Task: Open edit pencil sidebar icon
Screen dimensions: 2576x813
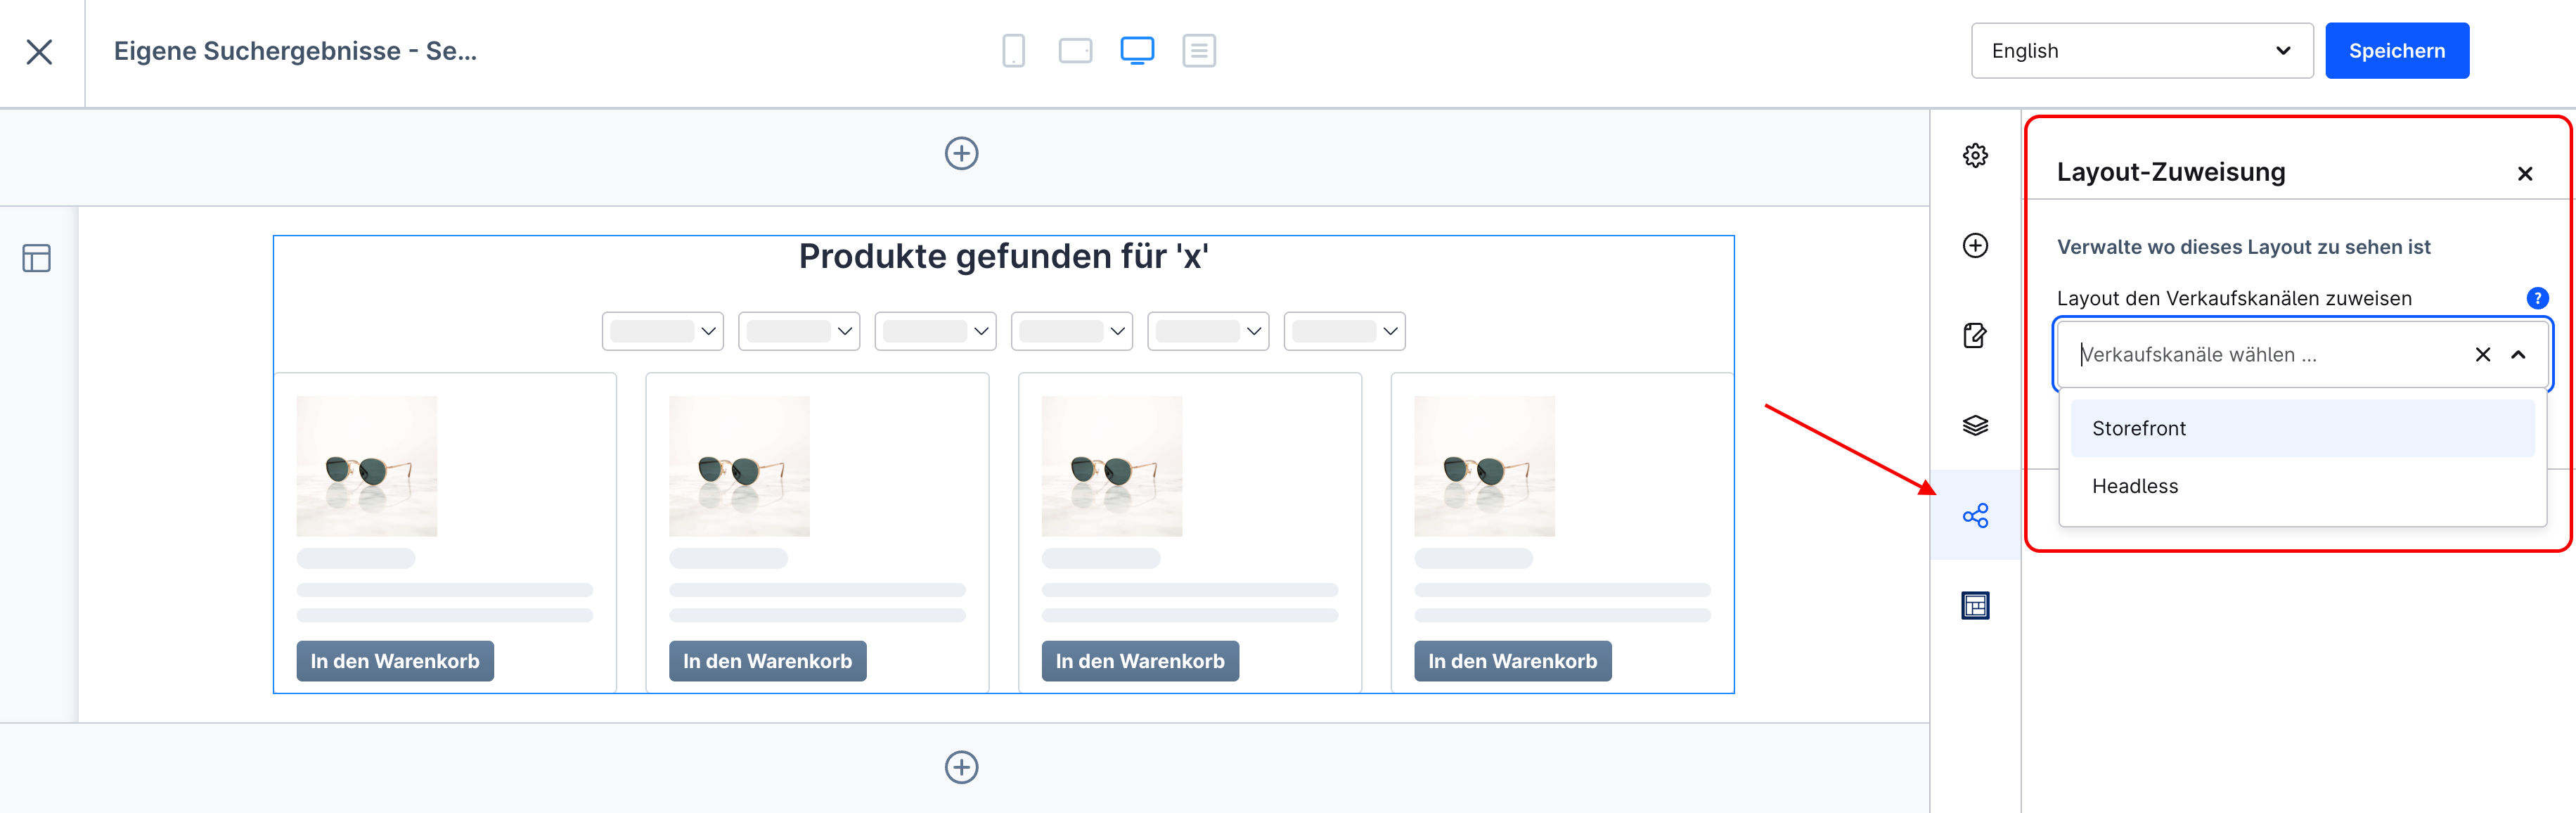Action: (x=1975, y=336)
